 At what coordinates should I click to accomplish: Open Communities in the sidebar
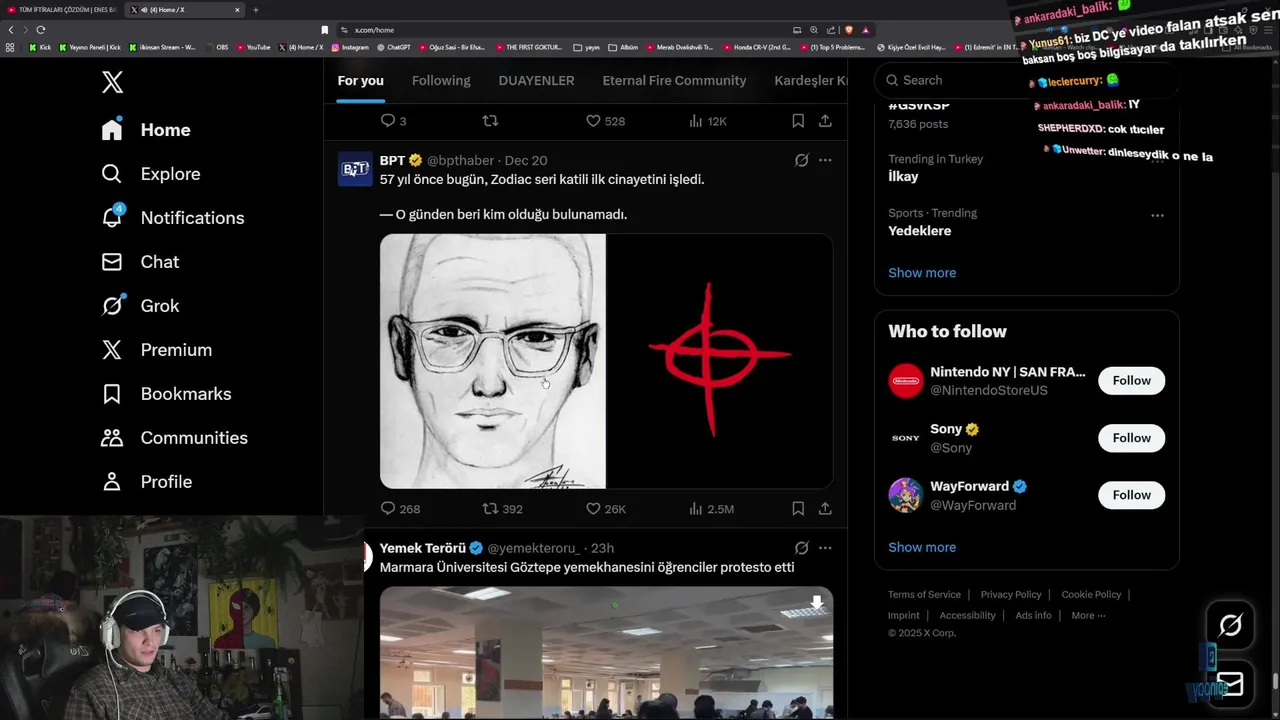[174, 438]
